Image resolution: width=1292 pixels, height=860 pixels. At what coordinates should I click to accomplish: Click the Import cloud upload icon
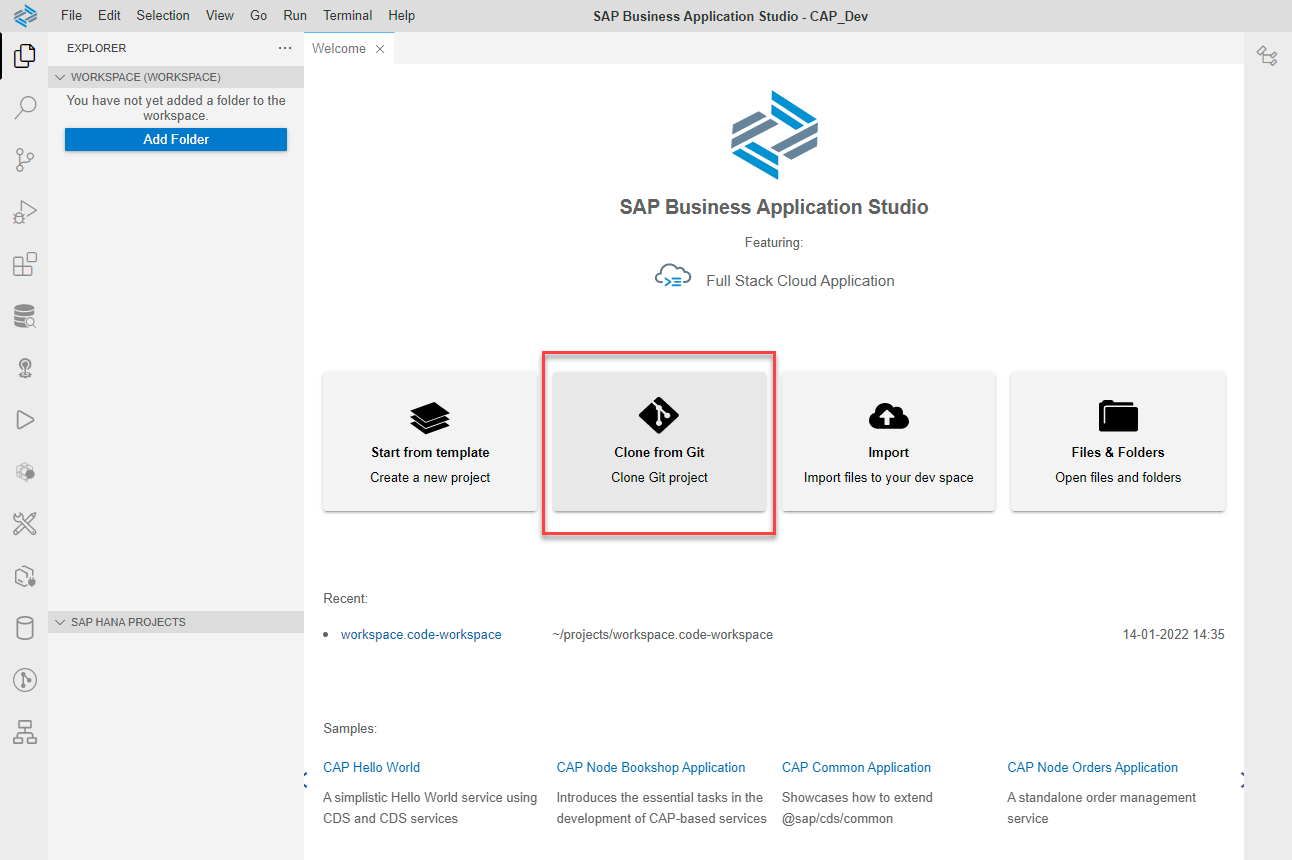click(x=888, y=415)
